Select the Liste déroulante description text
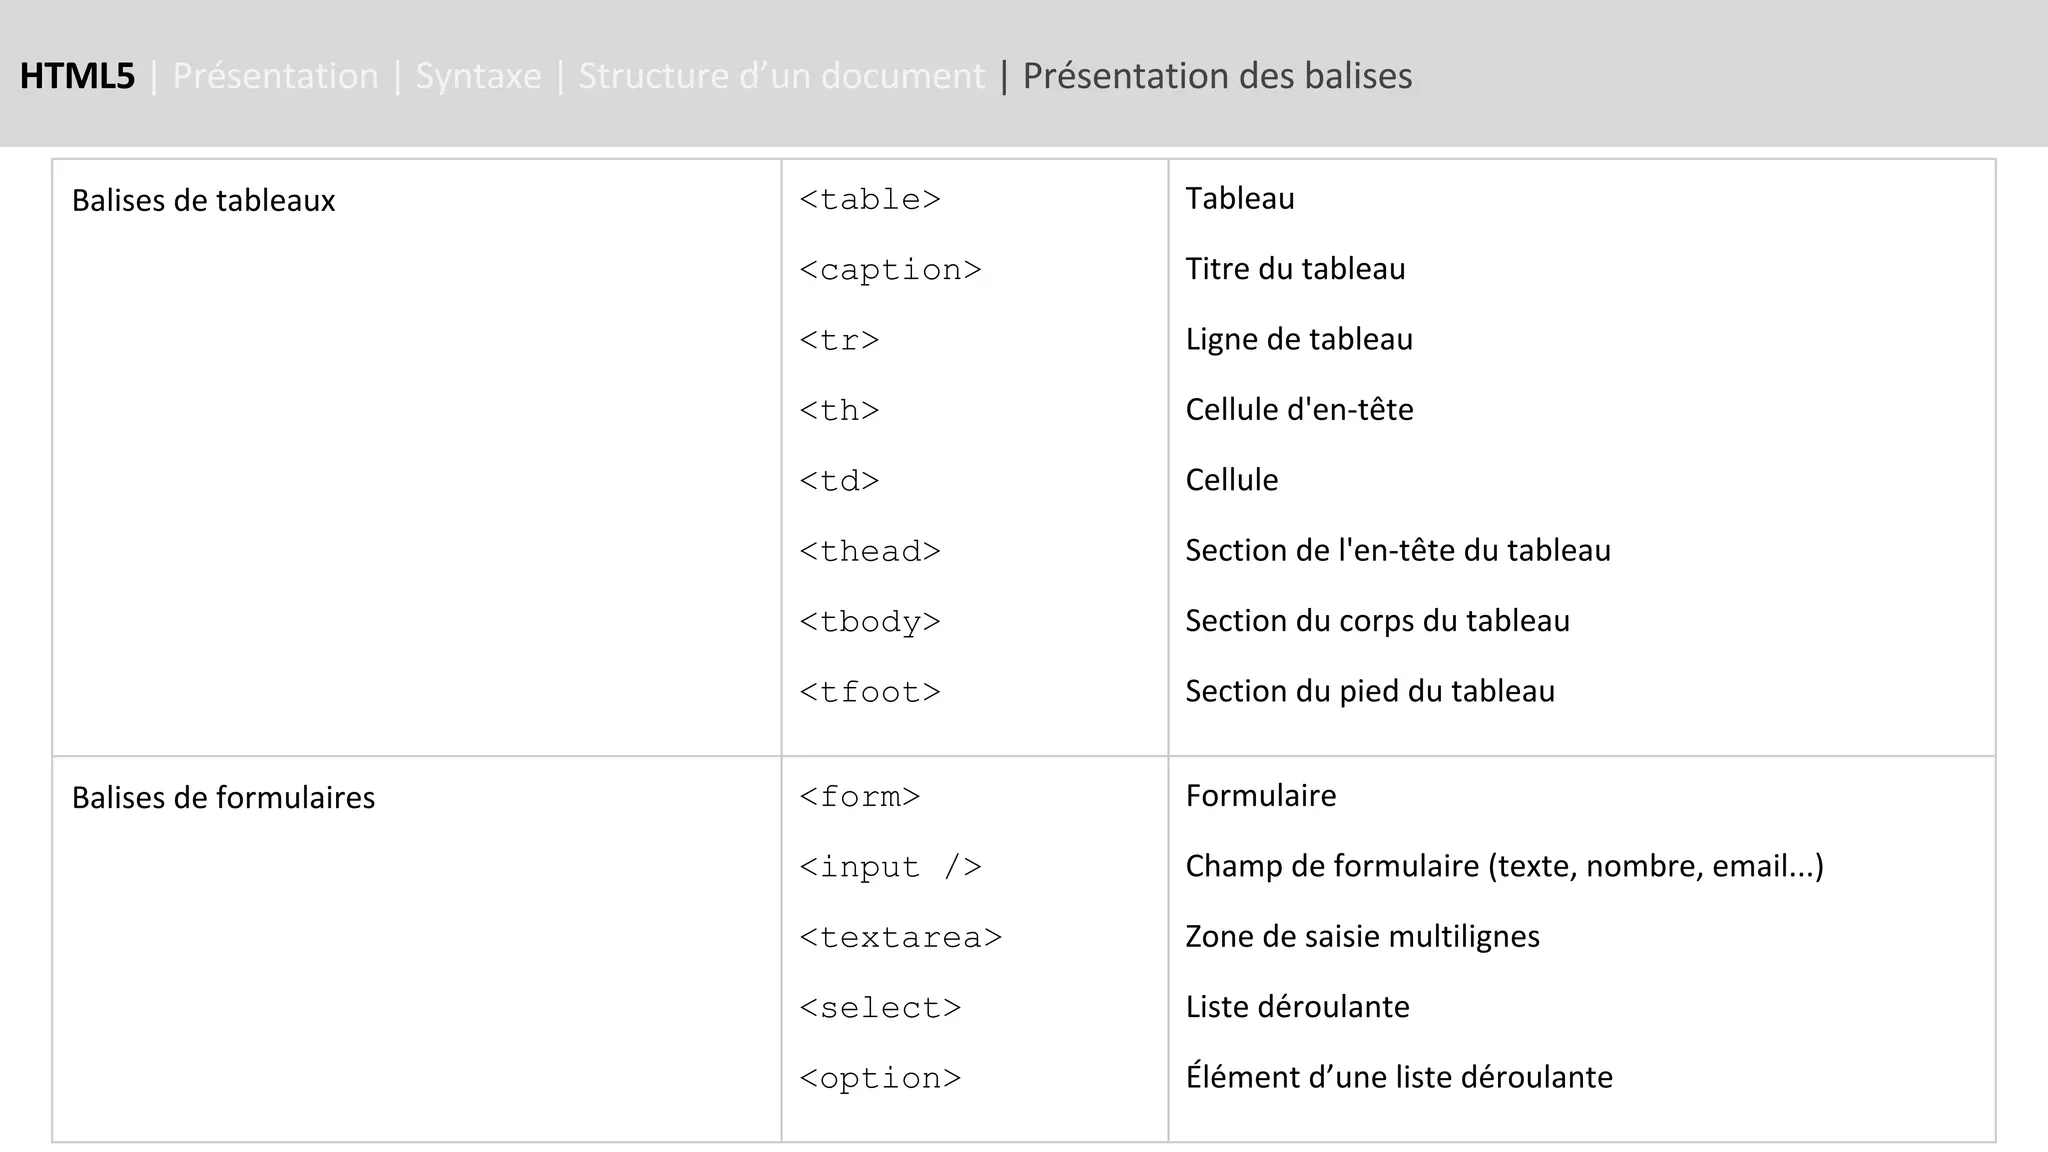 [x=1297, y=1007]
